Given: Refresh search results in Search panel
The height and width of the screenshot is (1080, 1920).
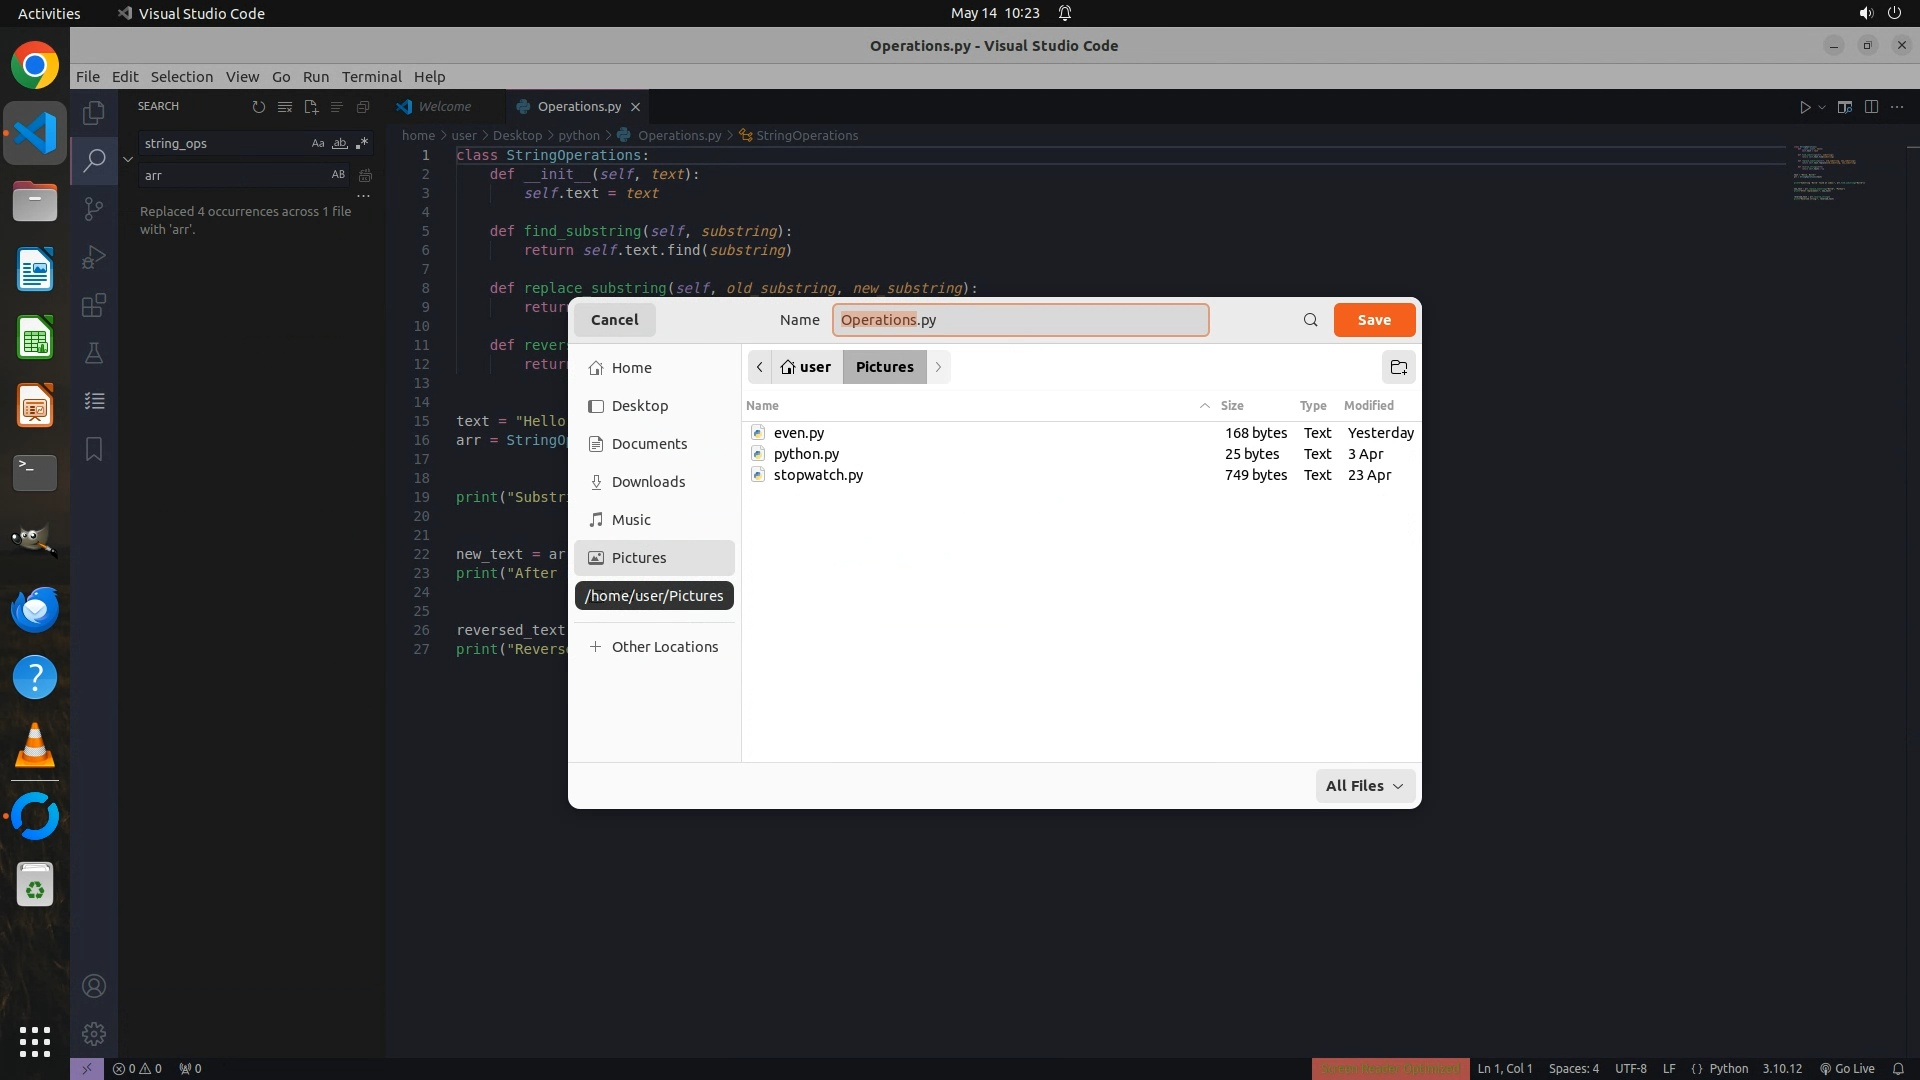Looking at the screenshot, I should tap(259, 106).
